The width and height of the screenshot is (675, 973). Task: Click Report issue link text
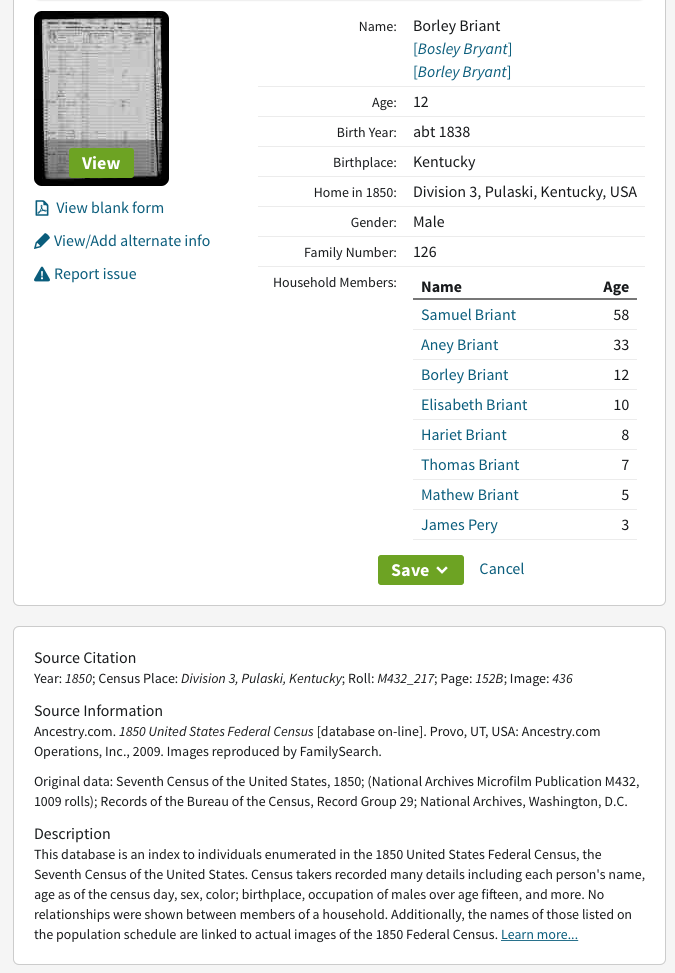95,274
